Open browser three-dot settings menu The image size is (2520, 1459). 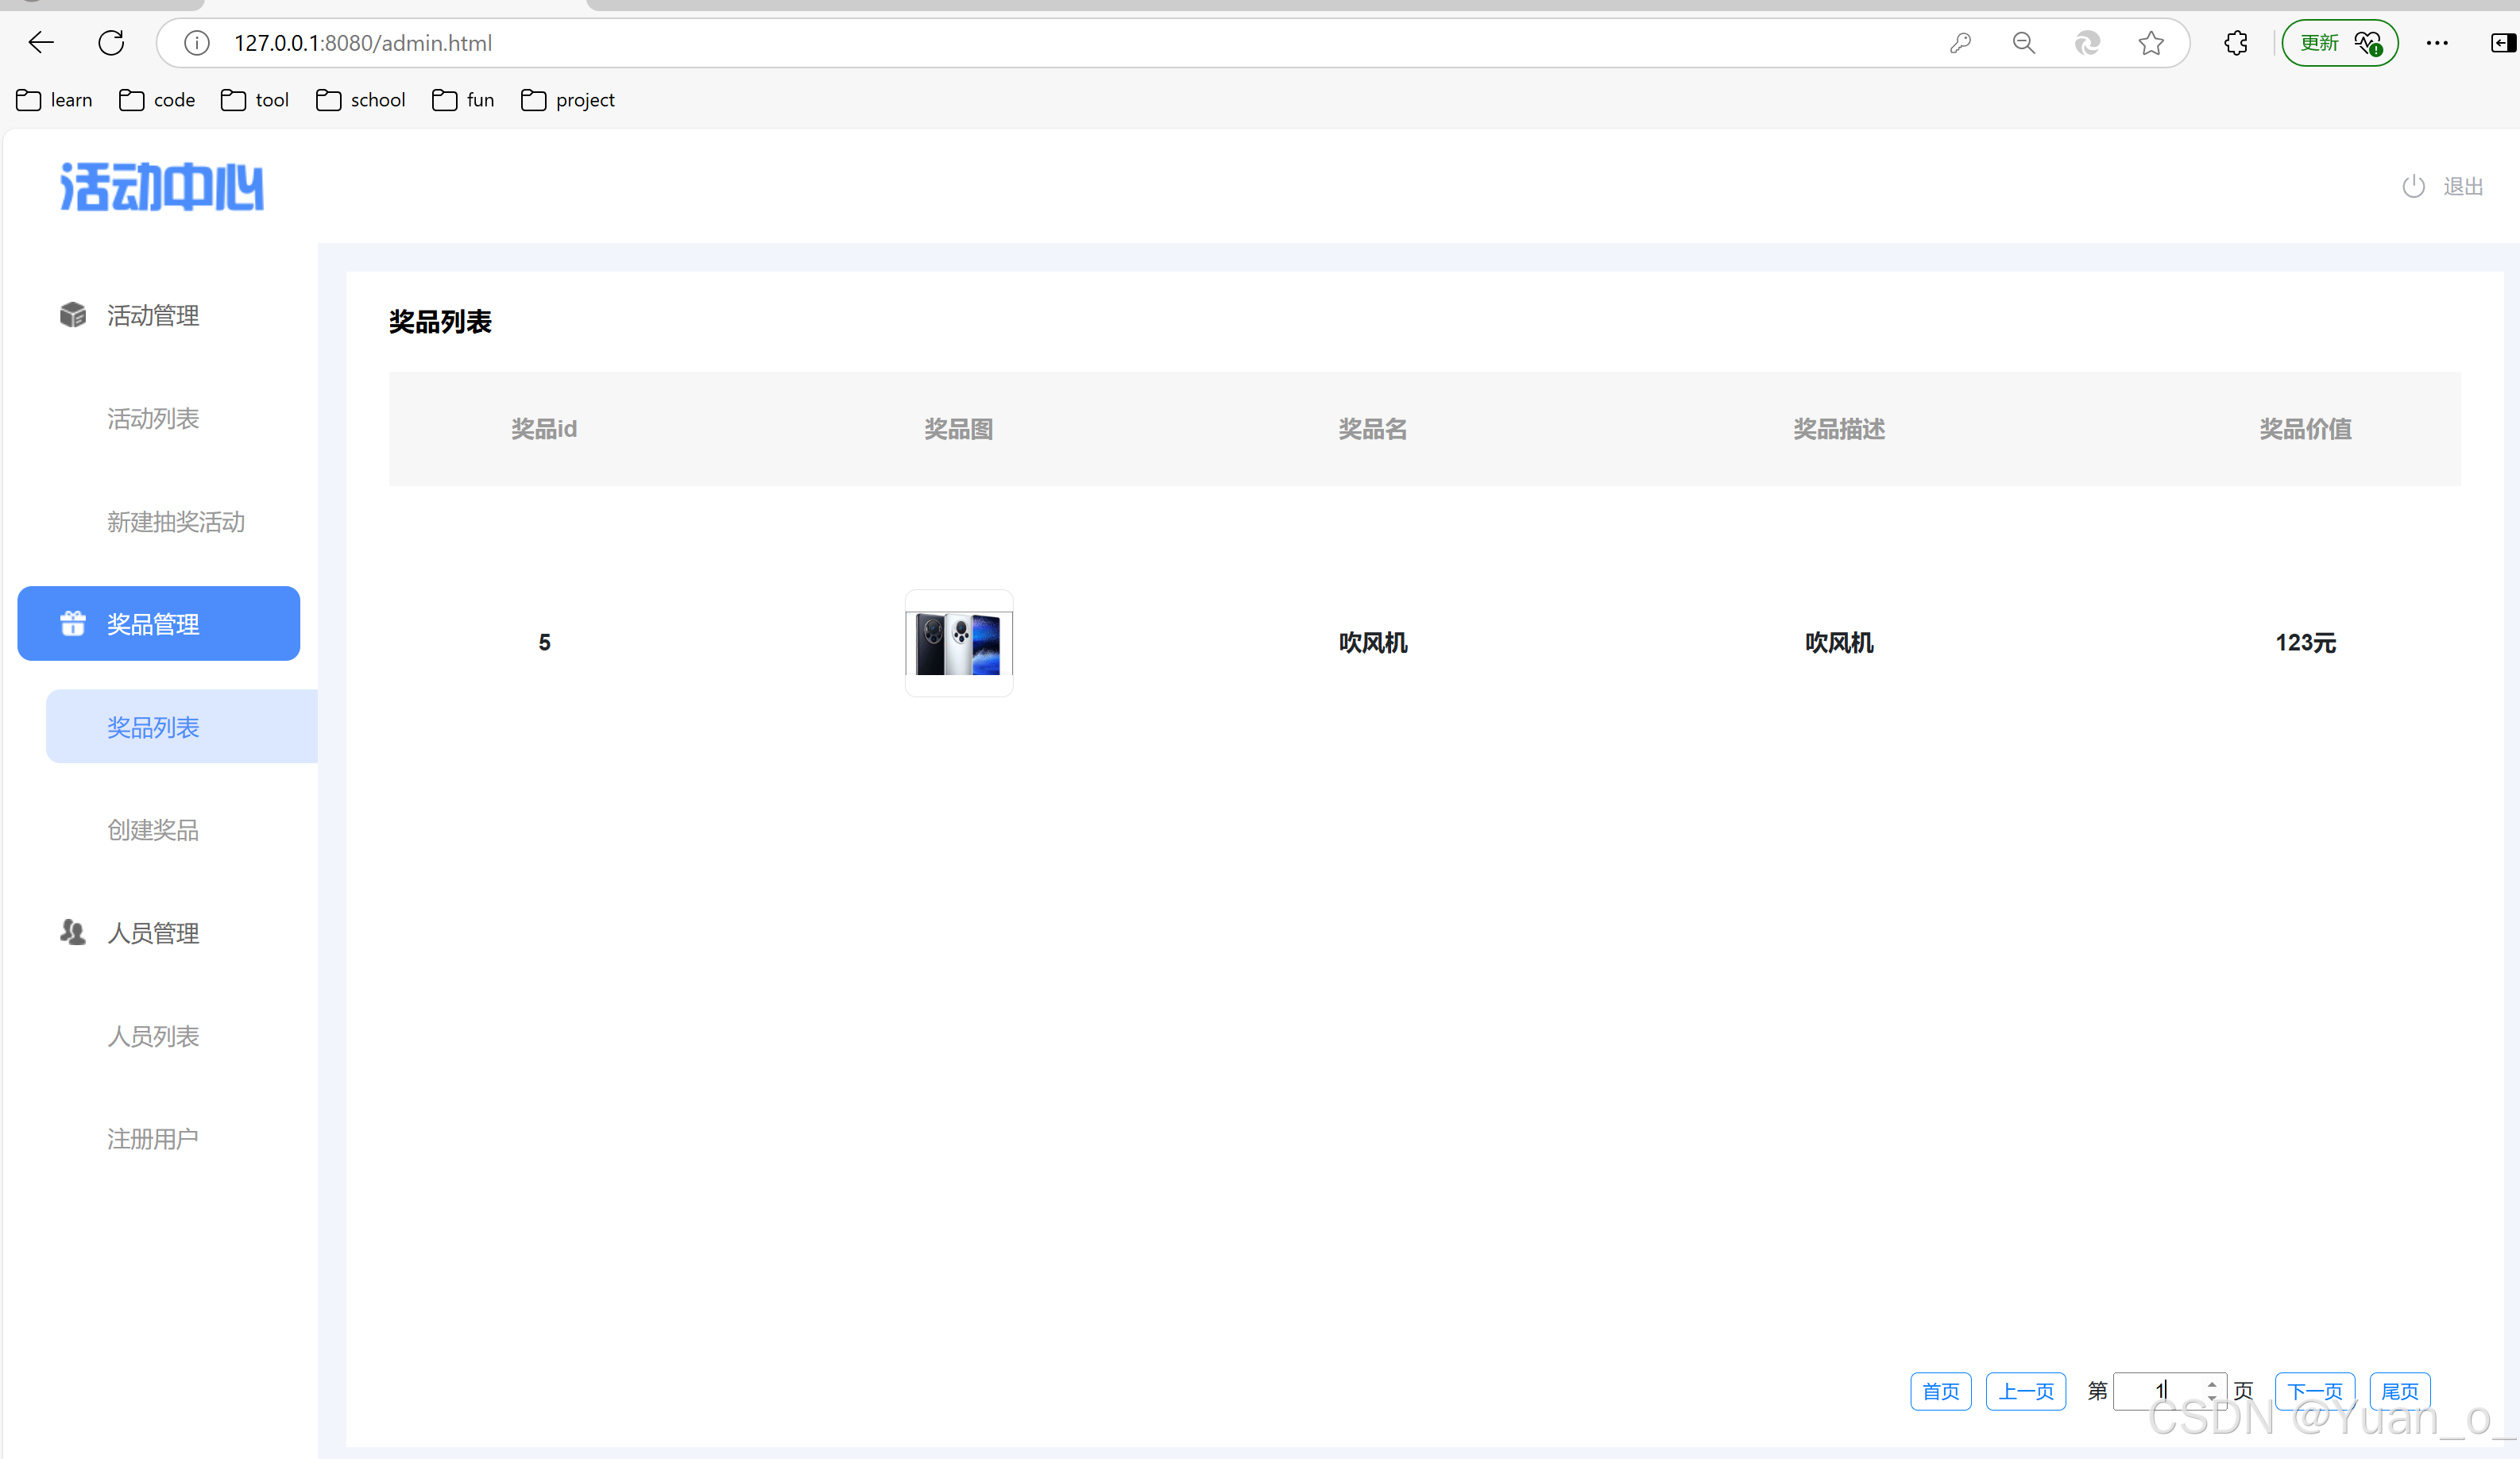pos(2437,43)
